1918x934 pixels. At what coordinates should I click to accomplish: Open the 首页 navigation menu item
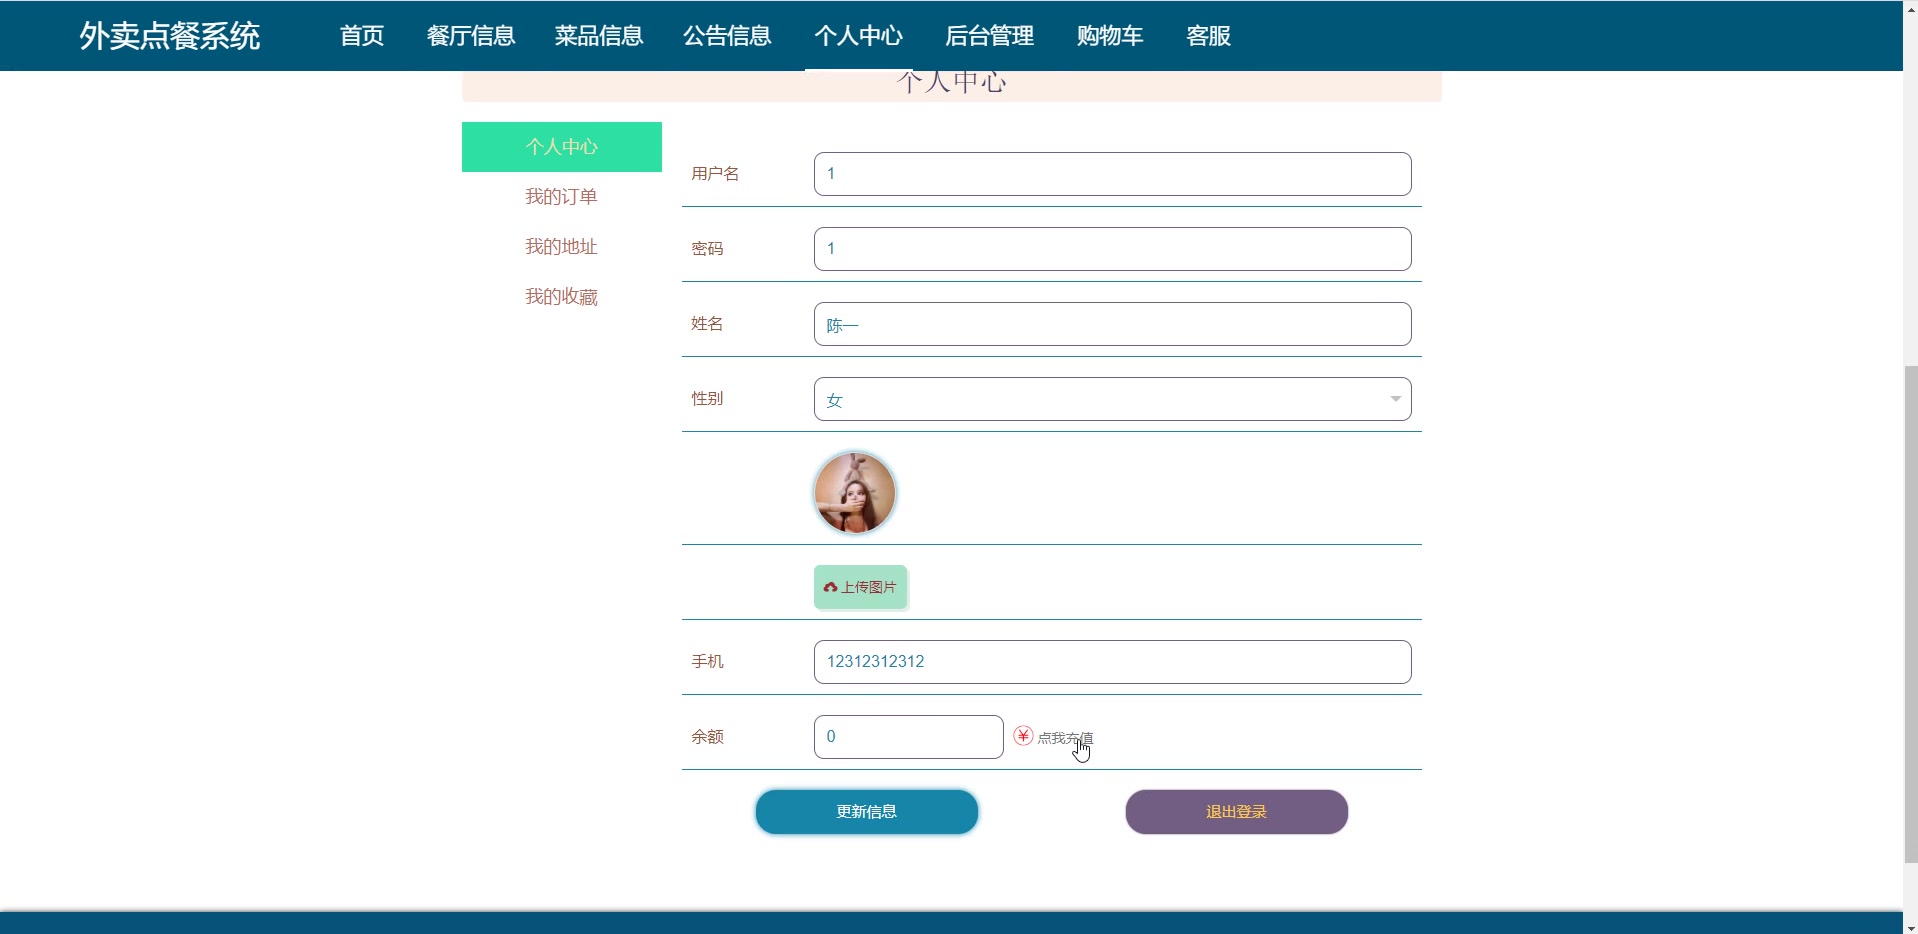point(361,36)
